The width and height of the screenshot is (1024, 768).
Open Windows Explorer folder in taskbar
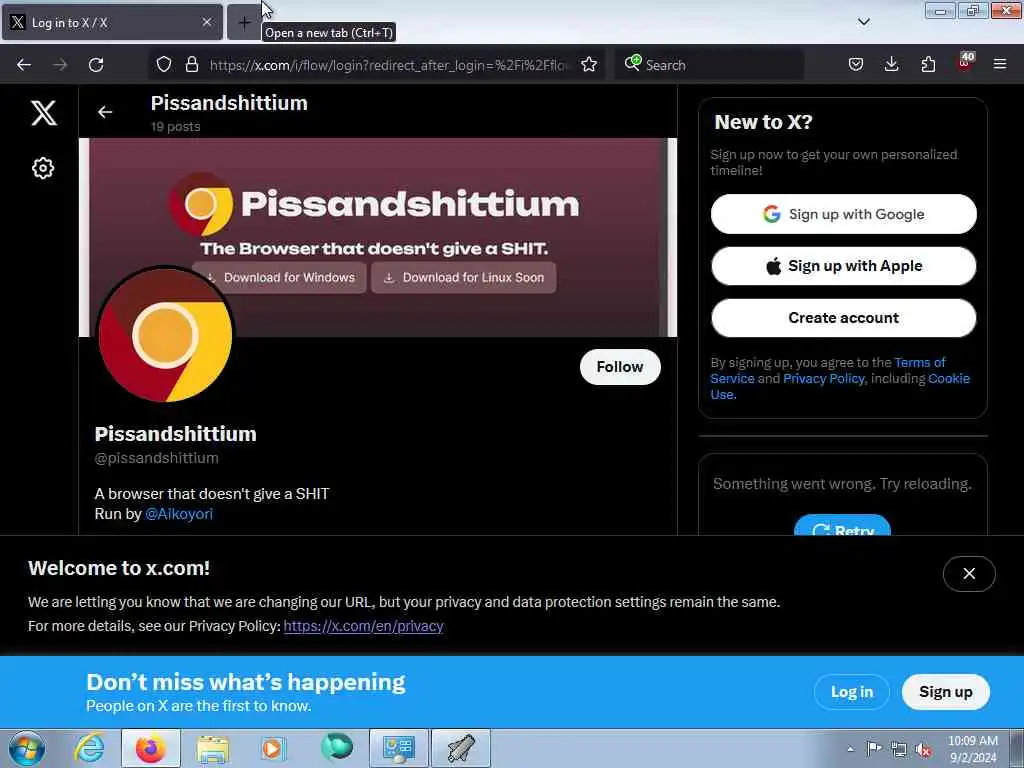213,749
